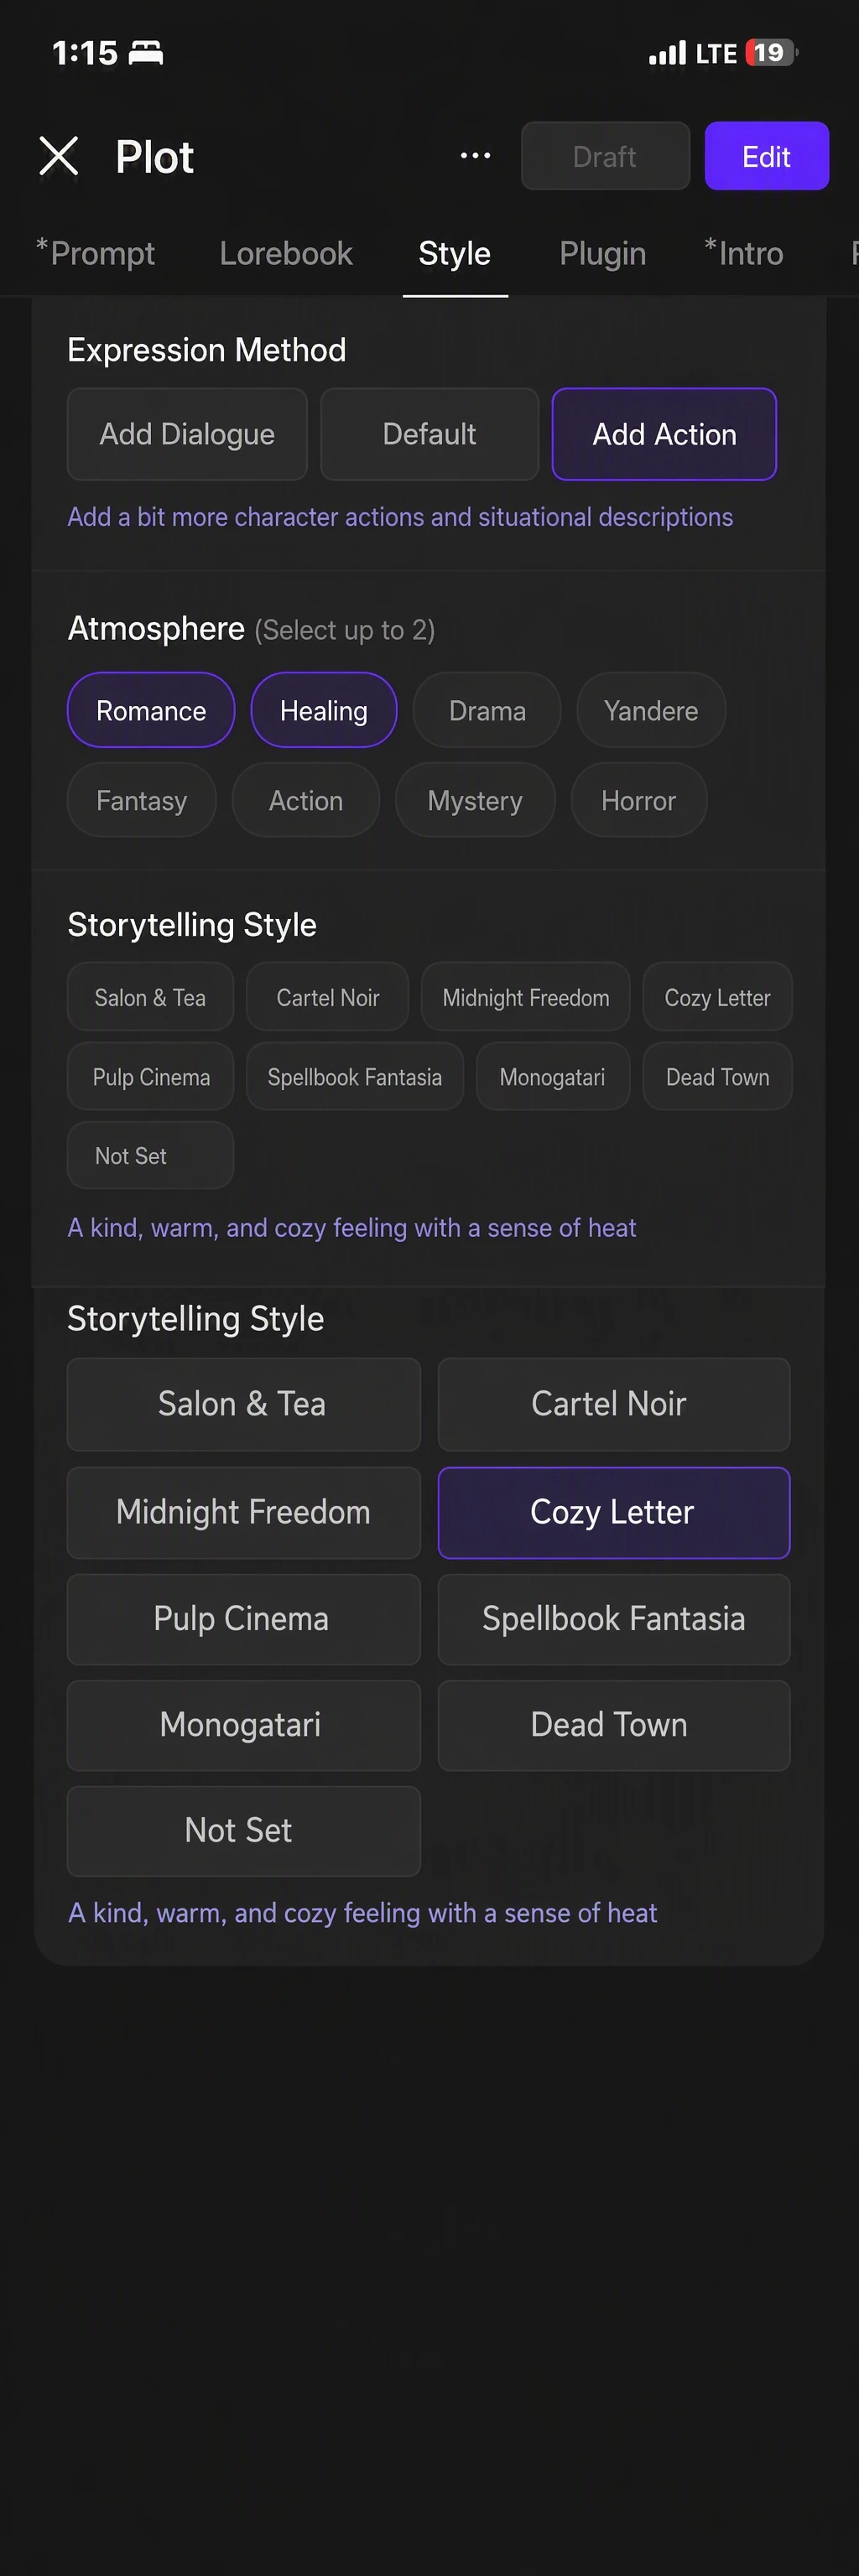Image resolution: width=859 pixels, height=2576 pixels.
Task: Choose Default expression method
Action: coord(429,434)
